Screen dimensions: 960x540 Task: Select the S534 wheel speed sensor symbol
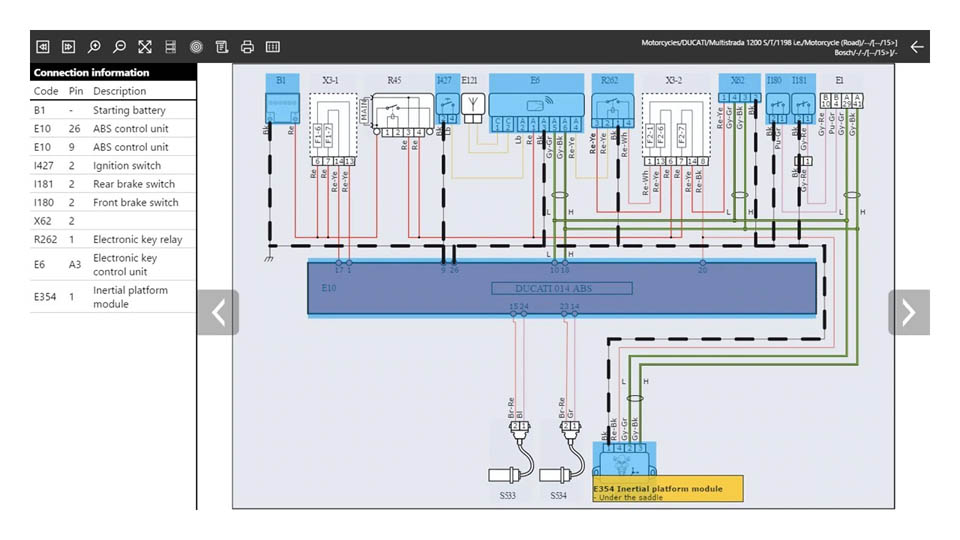564,454
